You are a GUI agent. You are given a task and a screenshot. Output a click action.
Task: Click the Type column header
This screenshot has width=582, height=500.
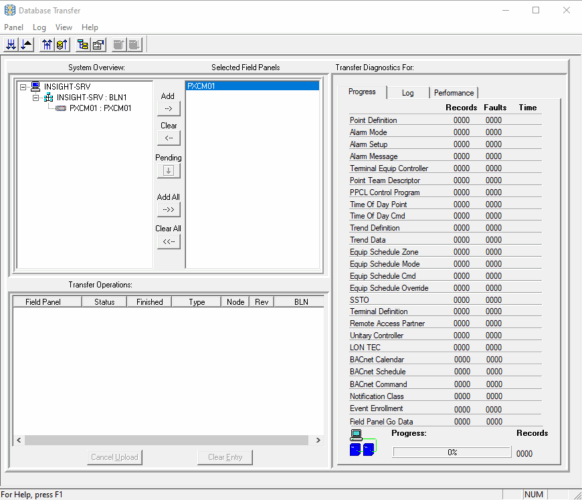[x=196, y=302]
